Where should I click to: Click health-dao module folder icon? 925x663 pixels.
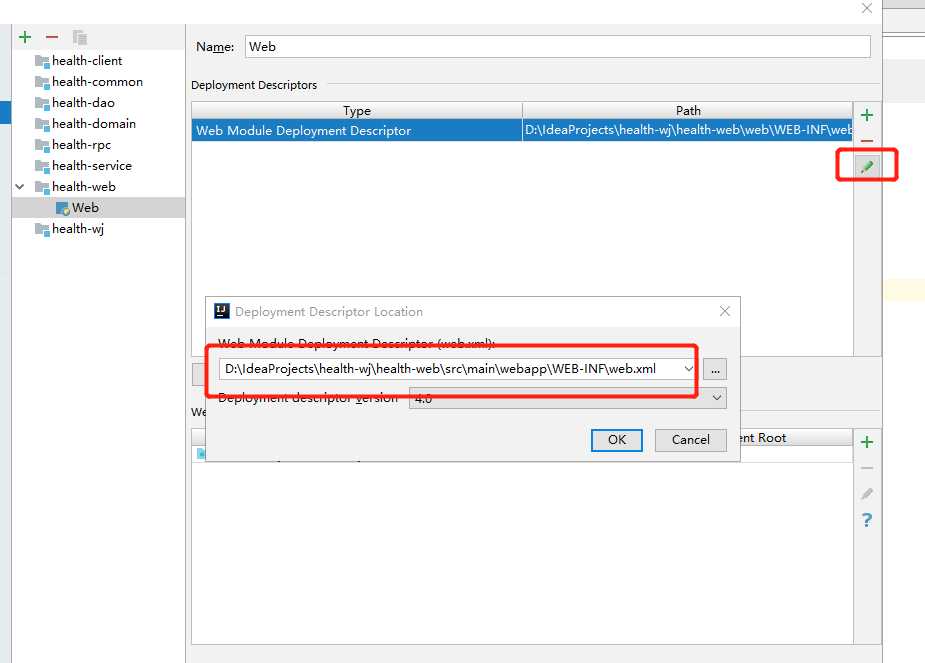coord(42,103)
